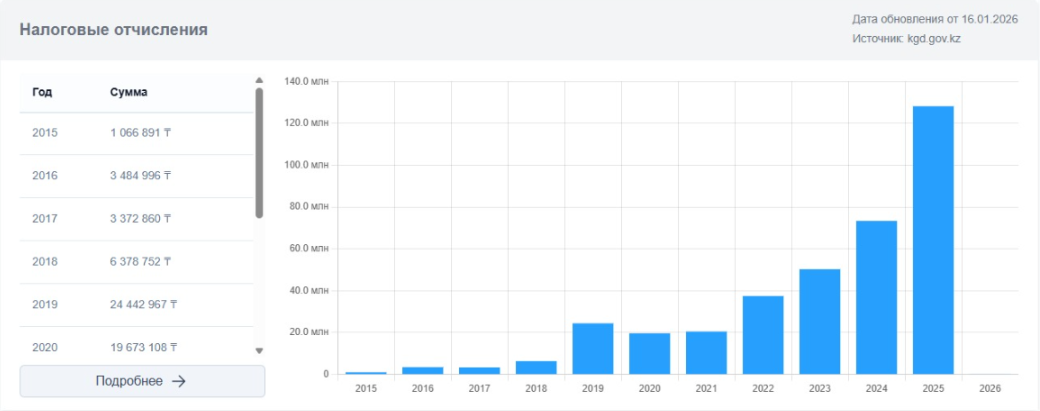Click the Сумма column header
1040x411 pixels.
129,92
